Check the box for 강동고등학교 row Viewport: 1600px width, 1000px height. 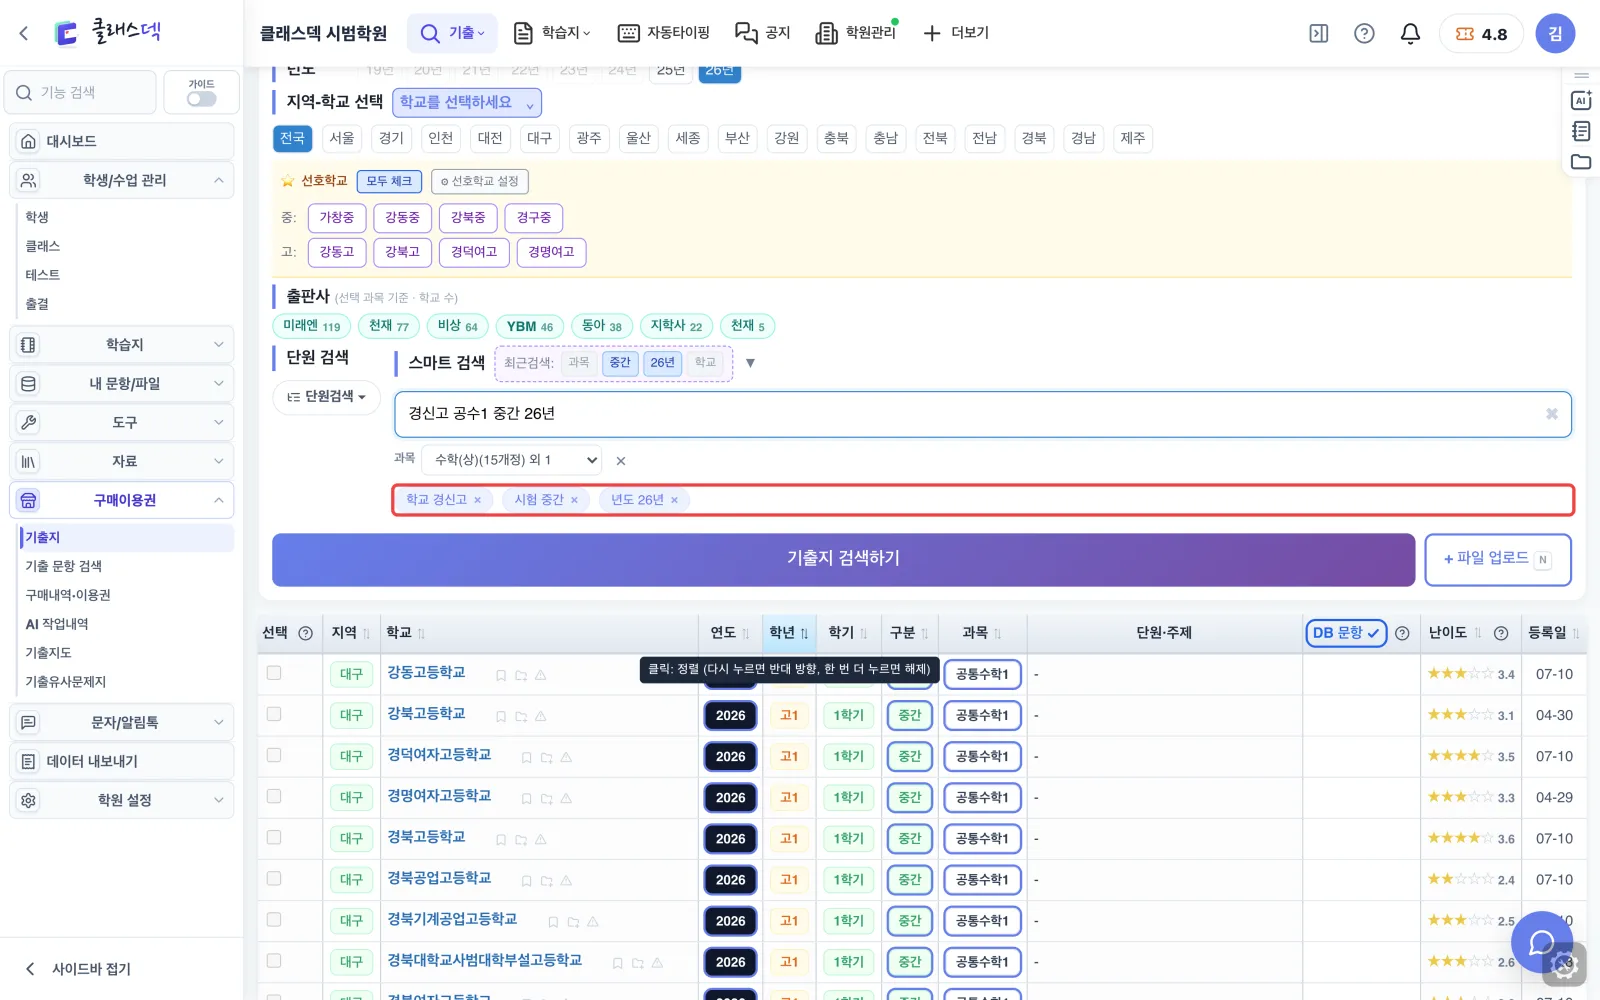[274, 673]
